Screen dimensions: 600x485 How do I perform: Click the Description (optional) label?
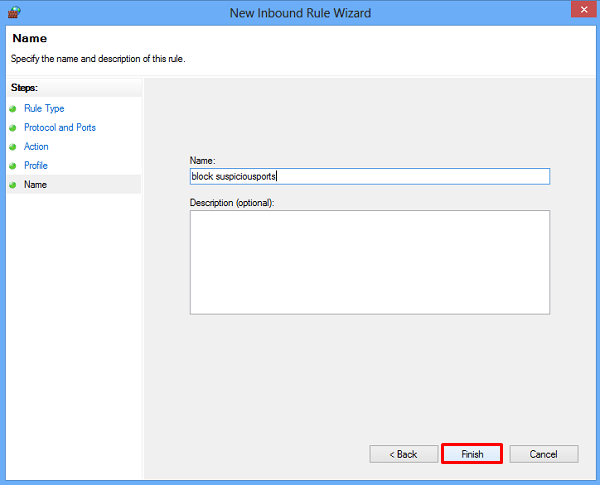tap(232, 202)
